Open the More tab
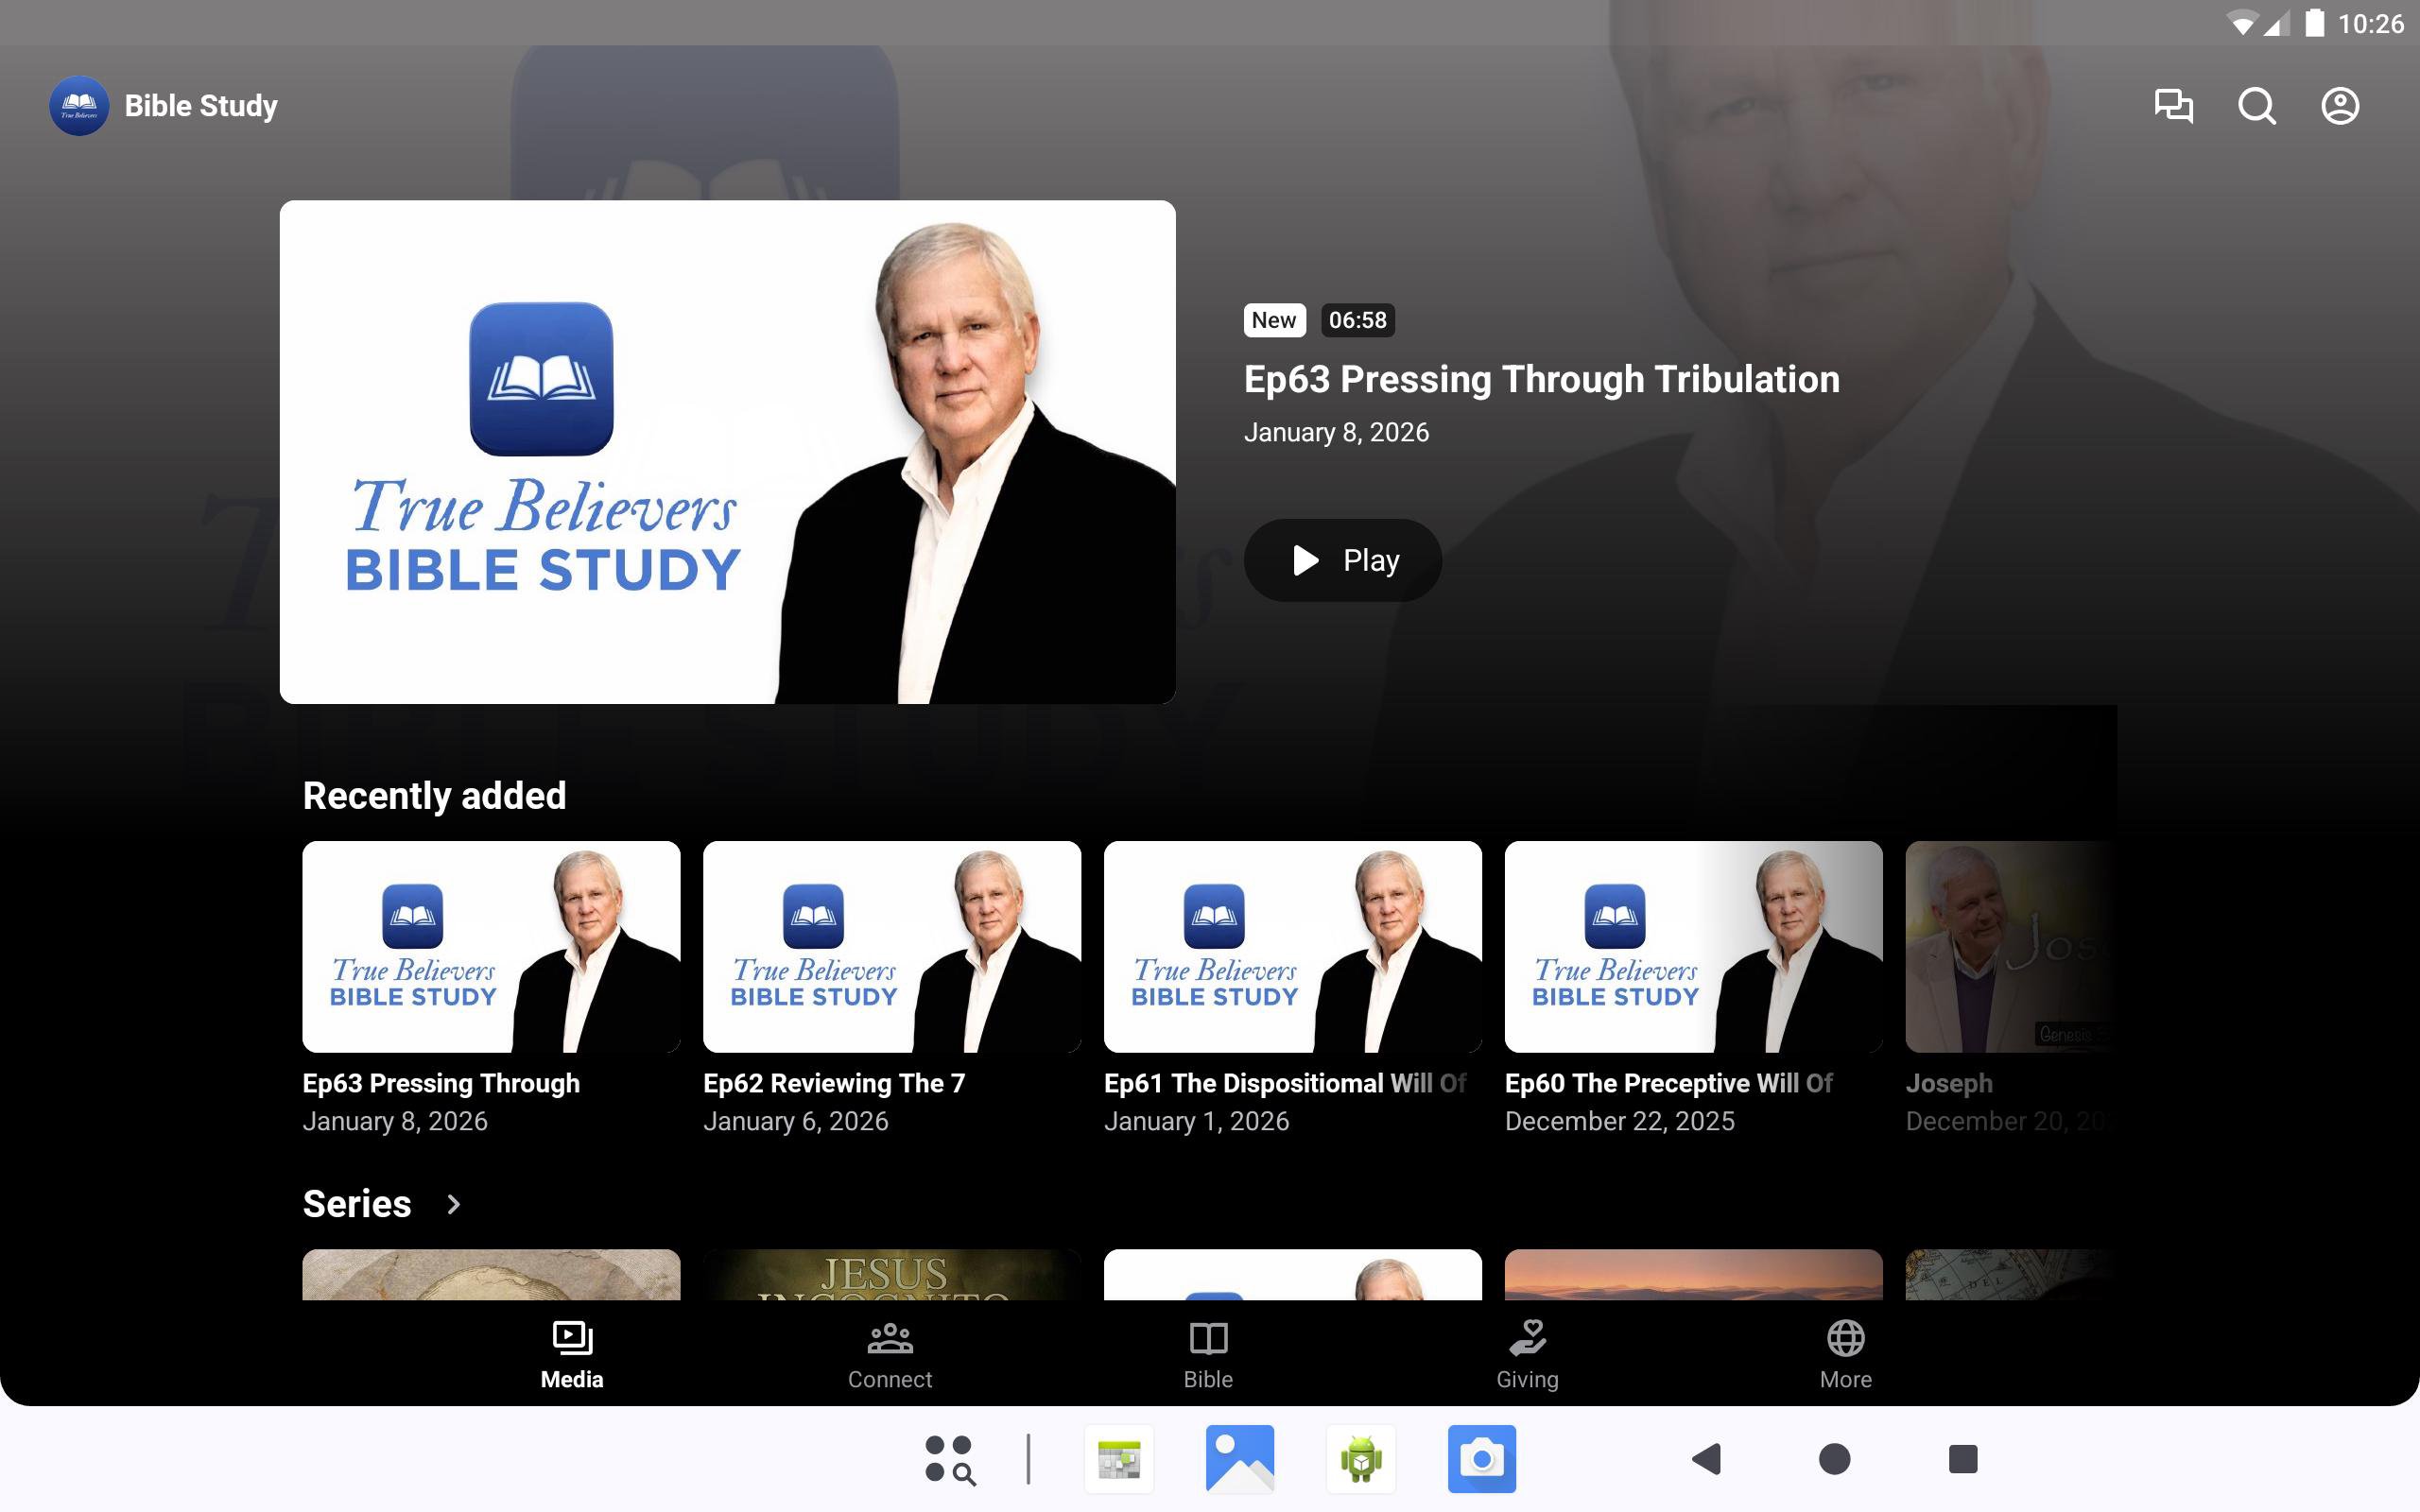 [x=1845, y=1355]
